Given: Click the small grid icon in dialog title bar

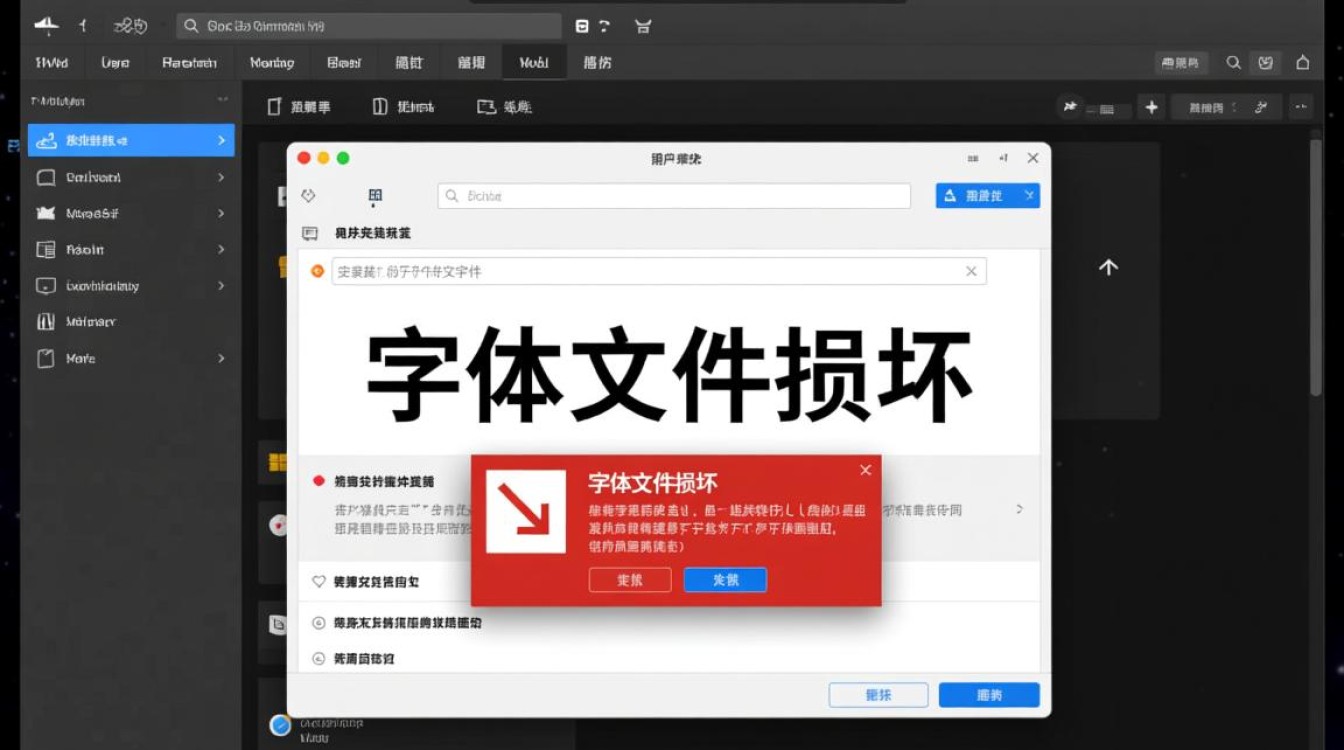Looking at the screenshot, I should 973,159.
